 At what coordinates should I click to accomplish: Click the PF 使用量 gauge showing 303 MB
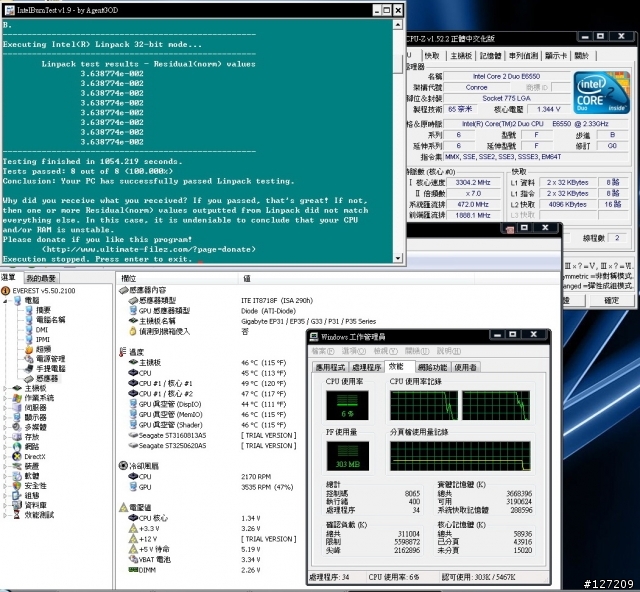[347, 456]
